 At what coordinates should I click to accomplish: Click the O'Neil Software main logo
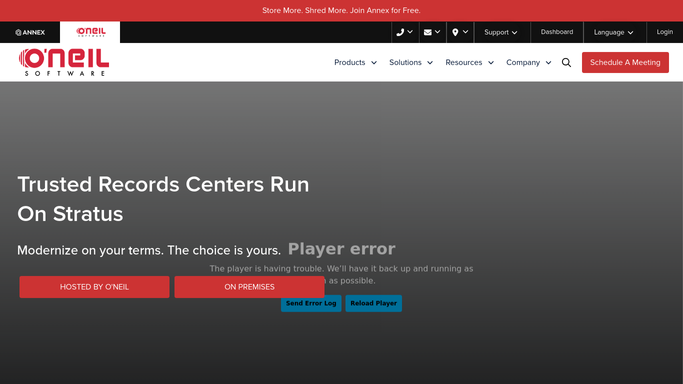pyautogui.click(x=64, y=62)
